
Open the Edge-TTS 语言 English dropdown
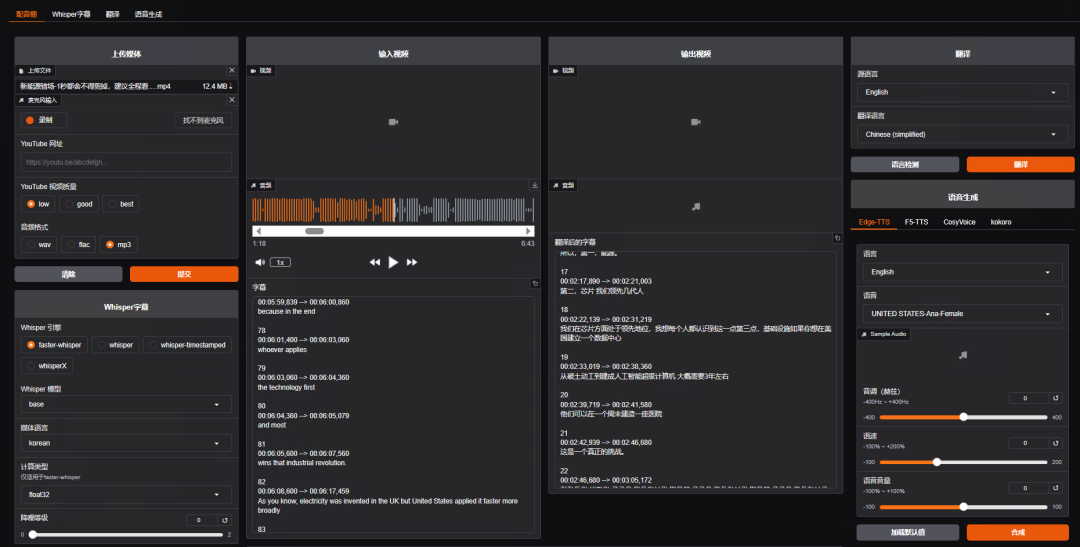click(x=962, y=272)
